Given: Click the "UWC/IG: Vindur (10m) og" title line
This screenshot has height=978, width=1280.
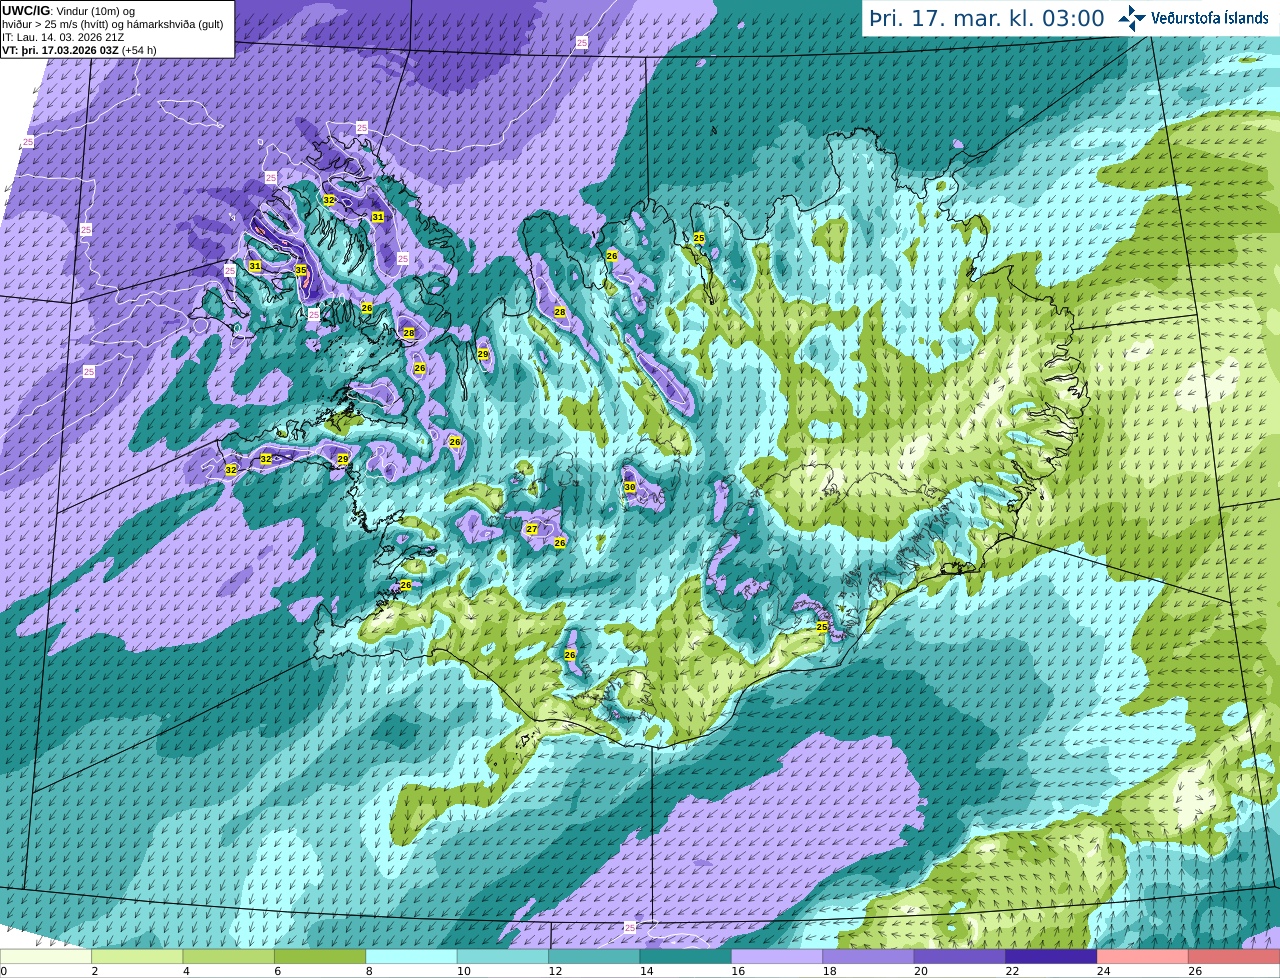Looking at the screenshot, I should pyautogui.click(x=68, y=10).
